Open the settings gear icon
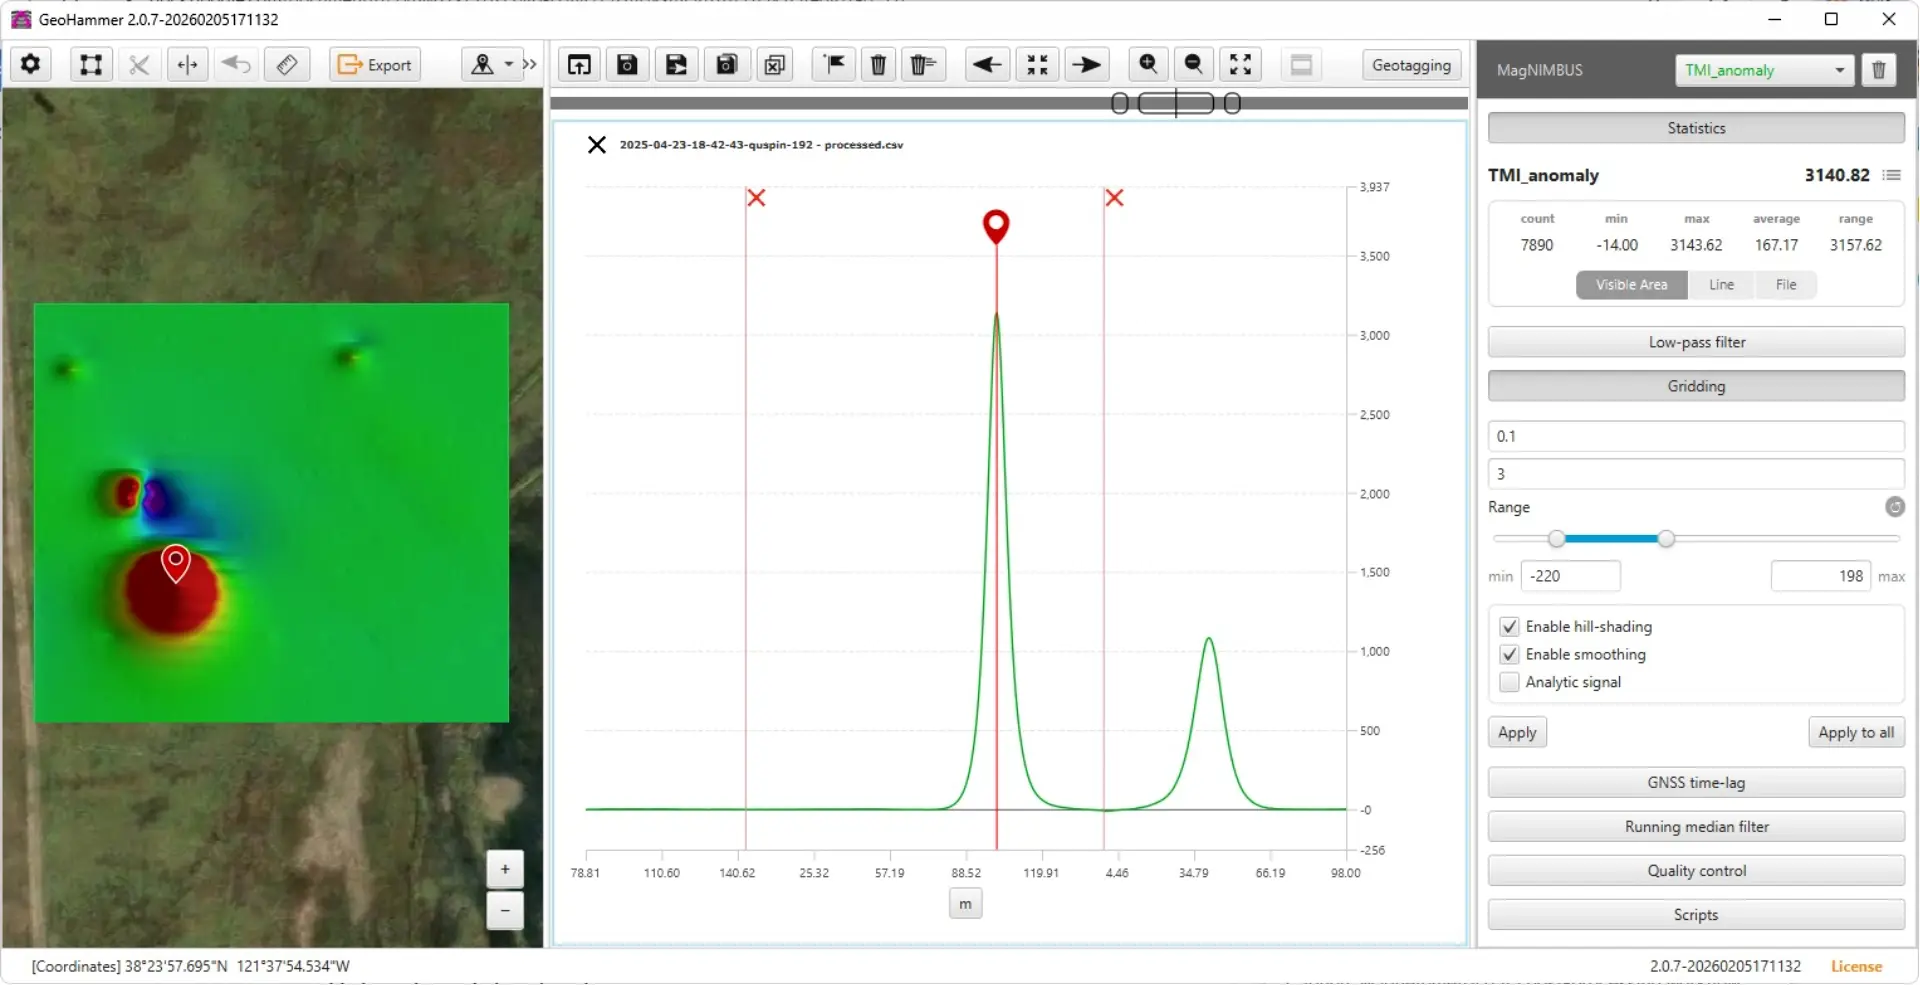Screen dimensions: 1920x985 coord(30,64)
